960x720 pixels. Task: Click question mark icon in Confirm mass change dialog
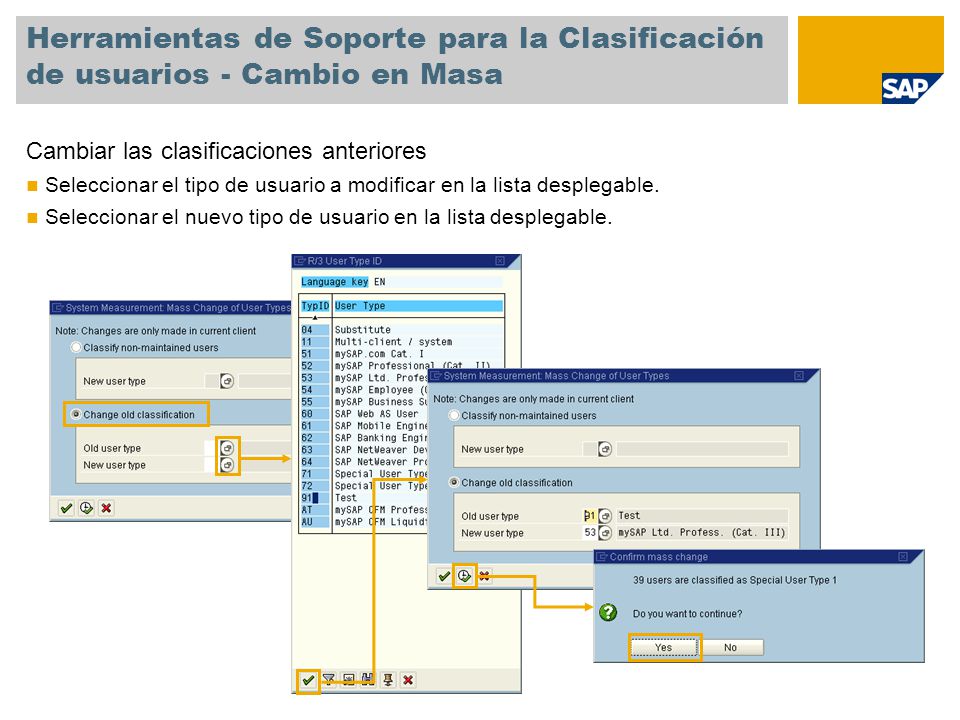click(608, 612)
